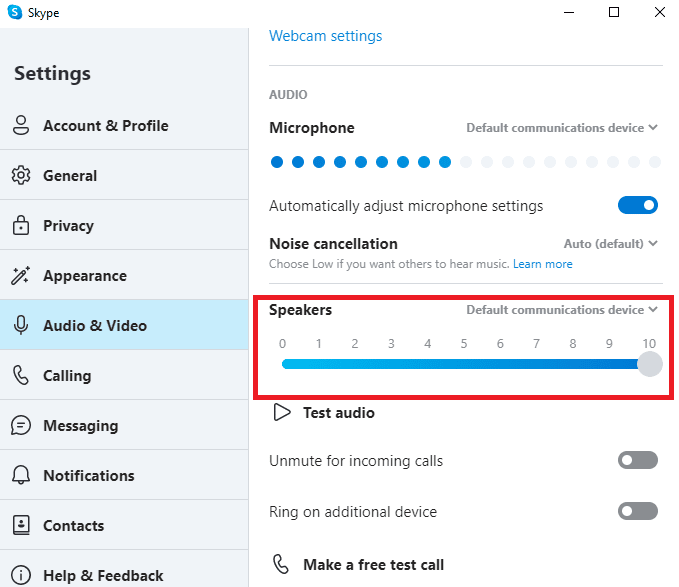Click the Privacy padlock icon
This screenshot has width=679, height=587.
click(21, 225)
